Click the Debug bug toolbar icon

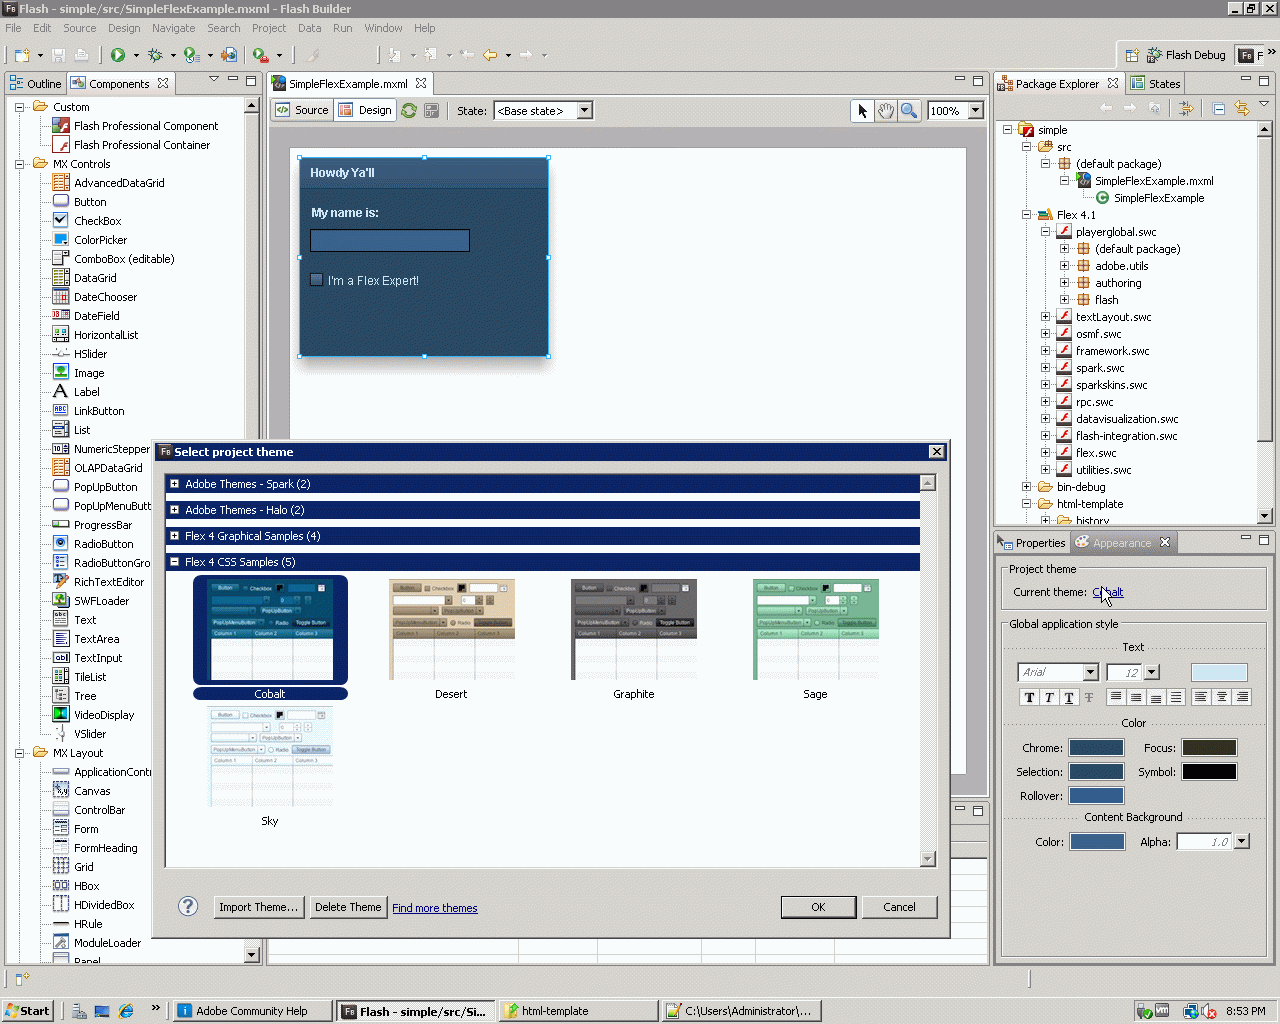(155, 55)
